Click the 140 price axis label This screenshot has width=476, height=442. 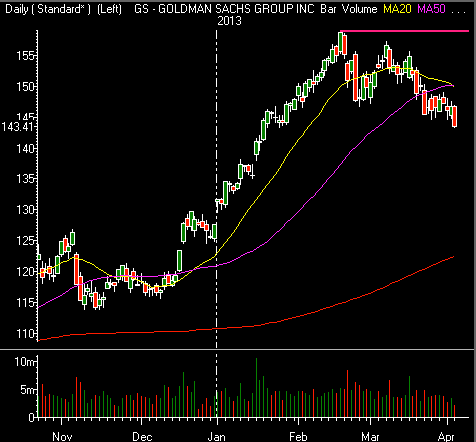click(25, 148)
